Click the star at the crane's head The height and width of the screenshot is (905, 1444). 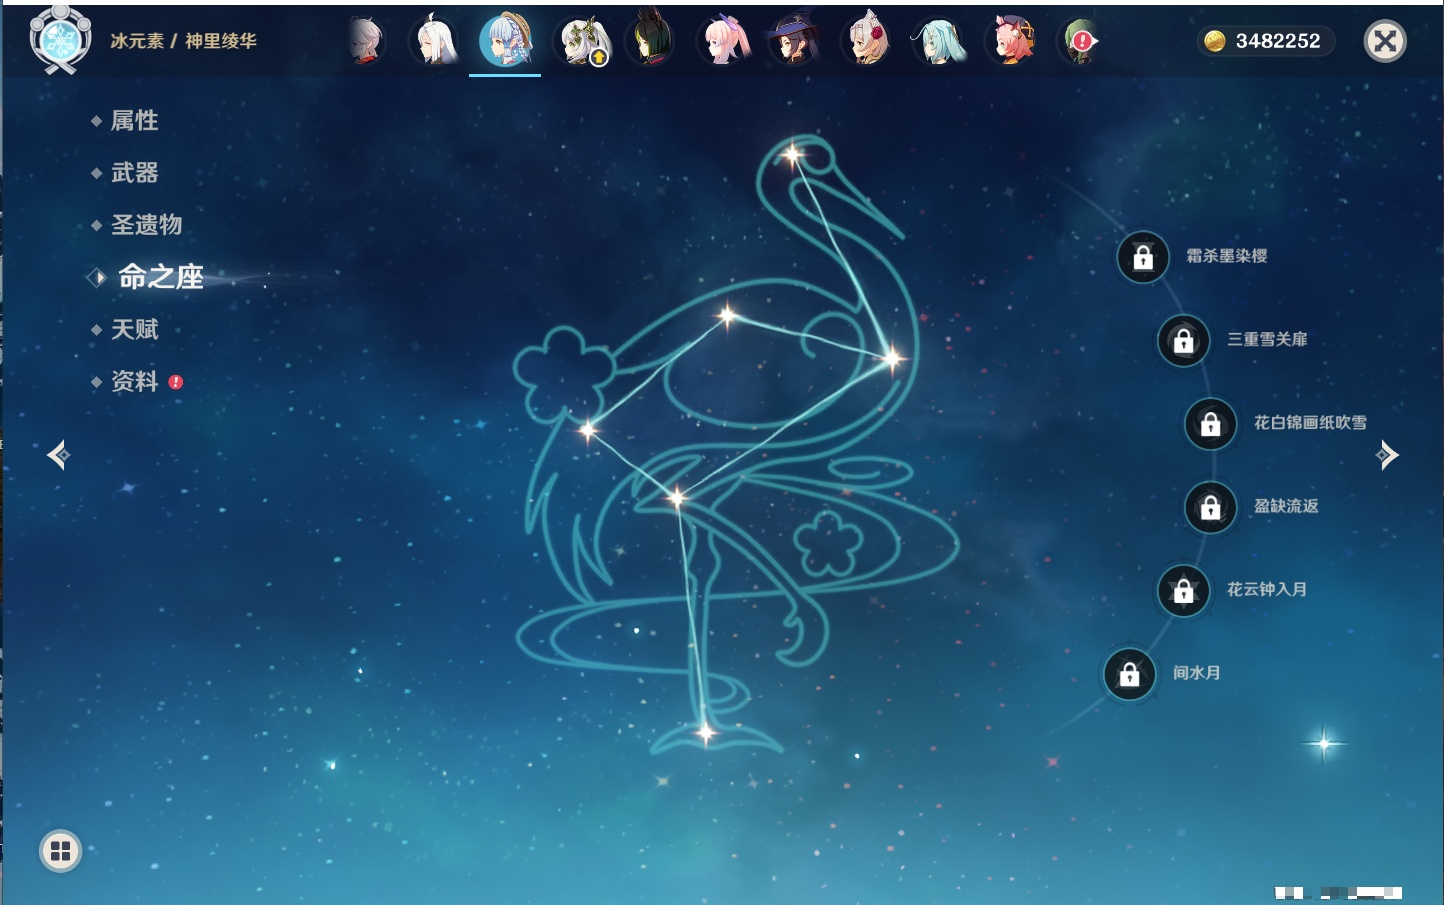pos(792,154)
